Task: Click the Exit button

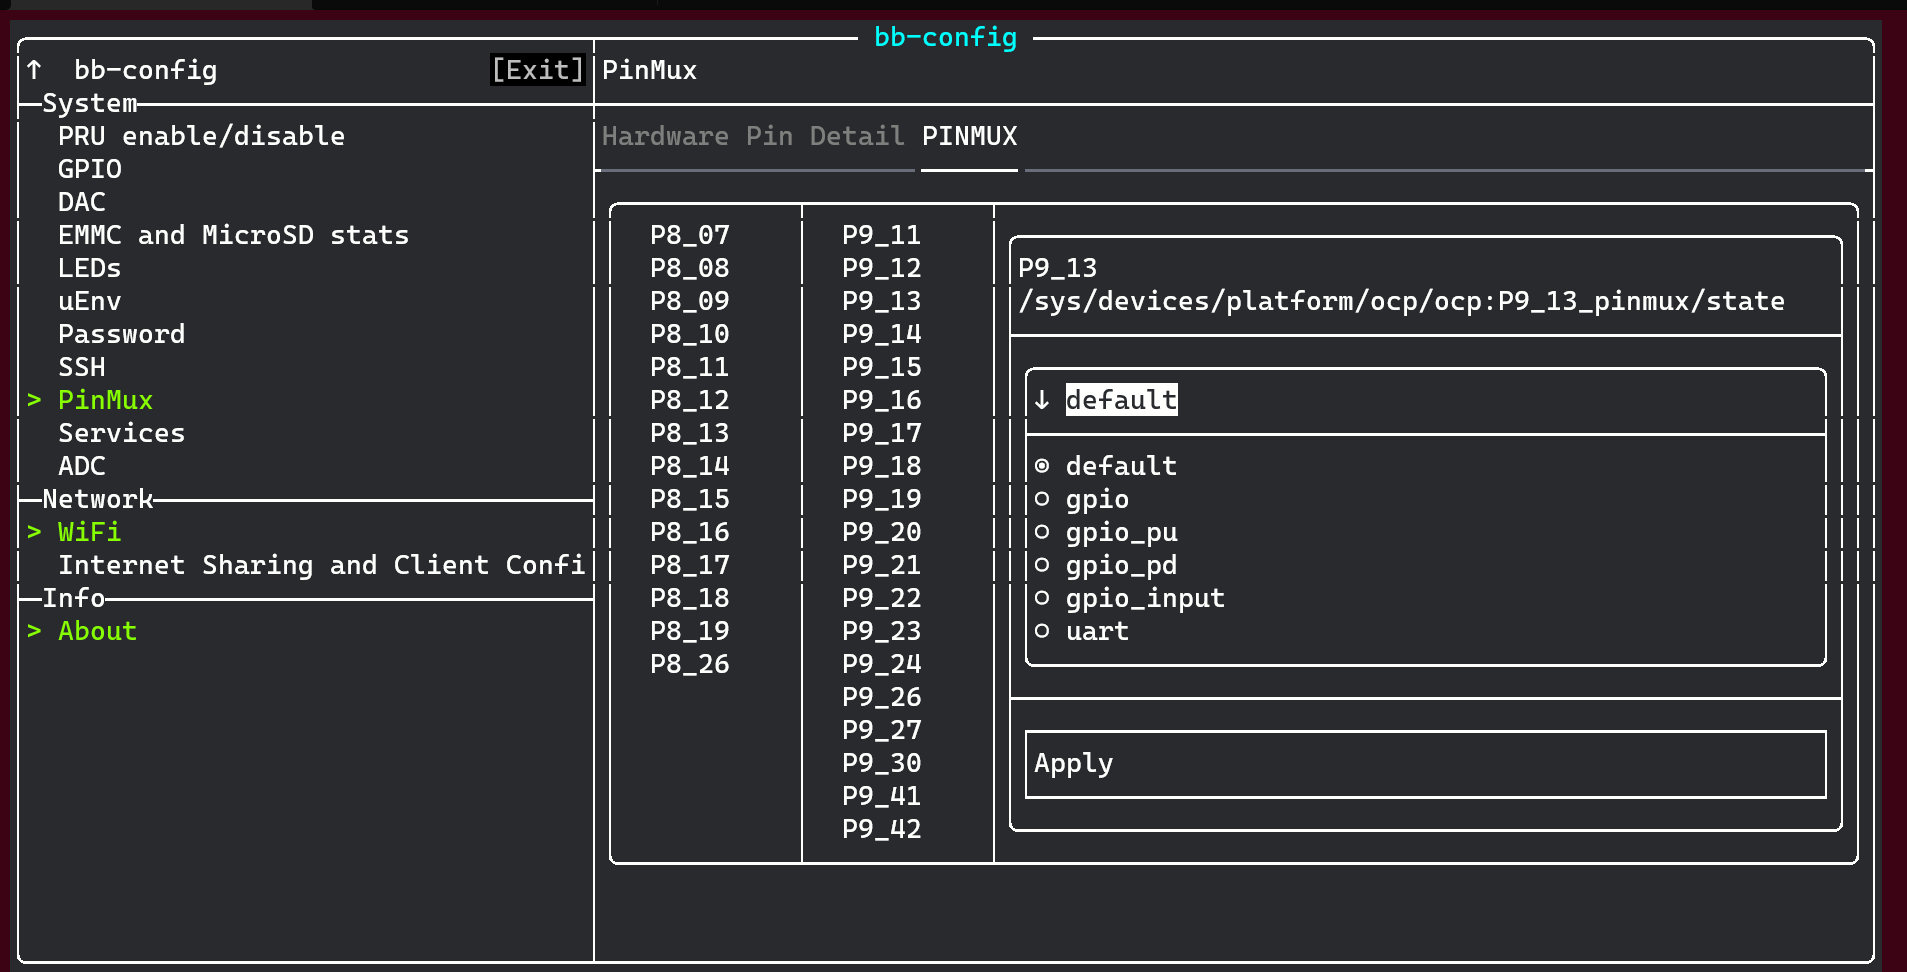Action: (537, 69)
